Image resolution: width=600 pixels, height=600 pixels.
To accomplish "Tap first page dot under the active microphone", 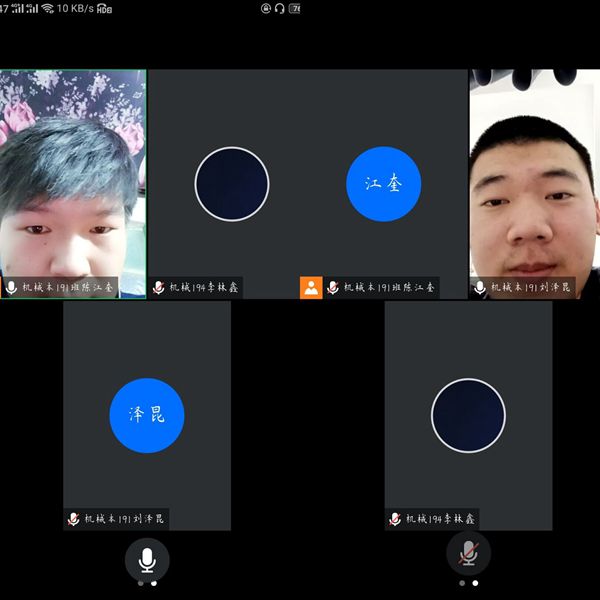I will (x=140, y=583).
